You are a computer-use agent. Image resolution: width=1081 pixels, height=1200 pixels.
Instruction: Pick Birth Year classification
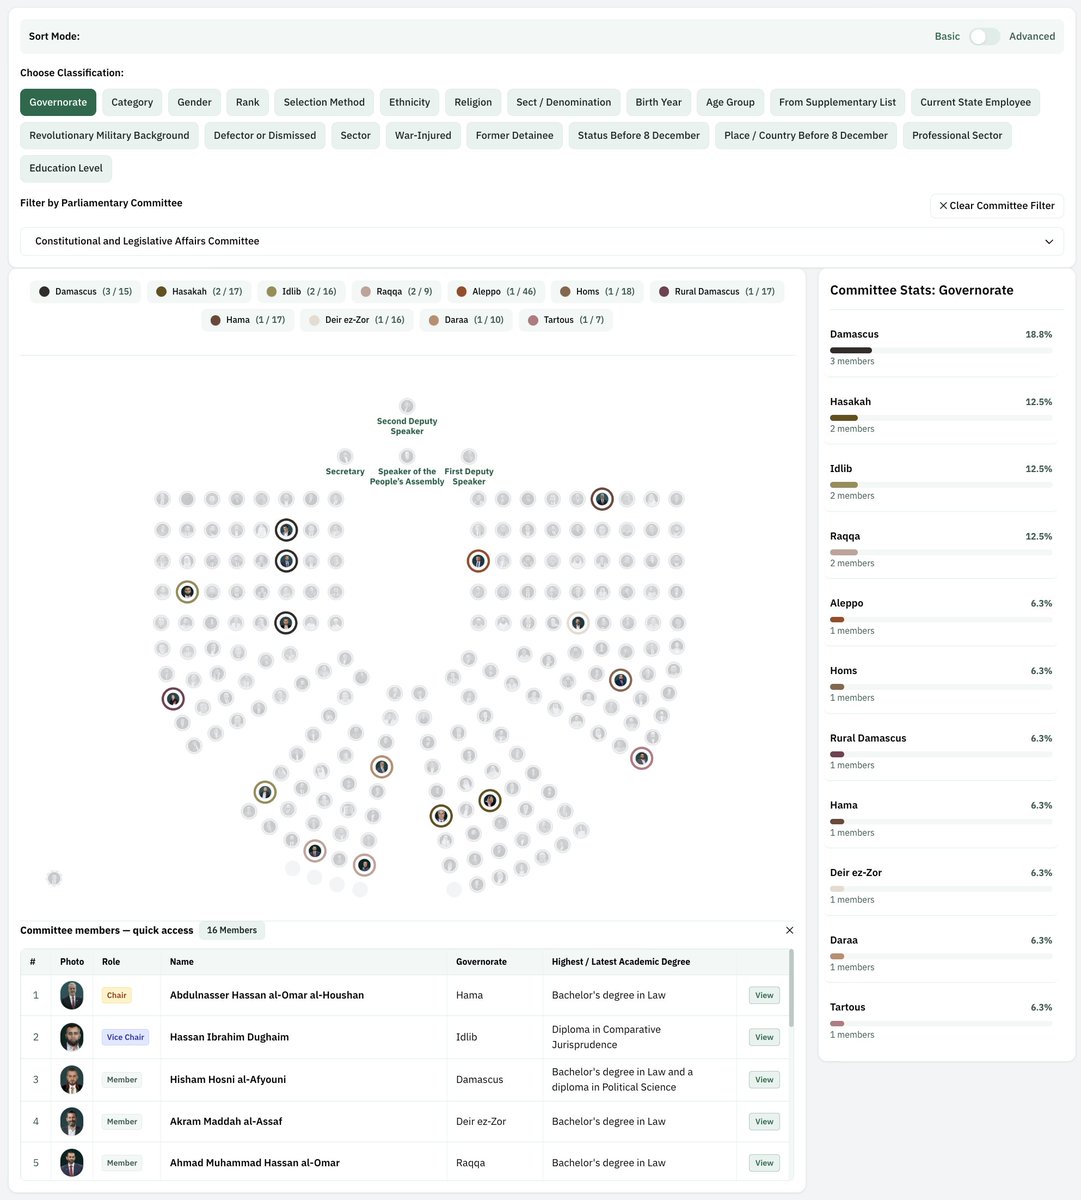click(658, 102)
